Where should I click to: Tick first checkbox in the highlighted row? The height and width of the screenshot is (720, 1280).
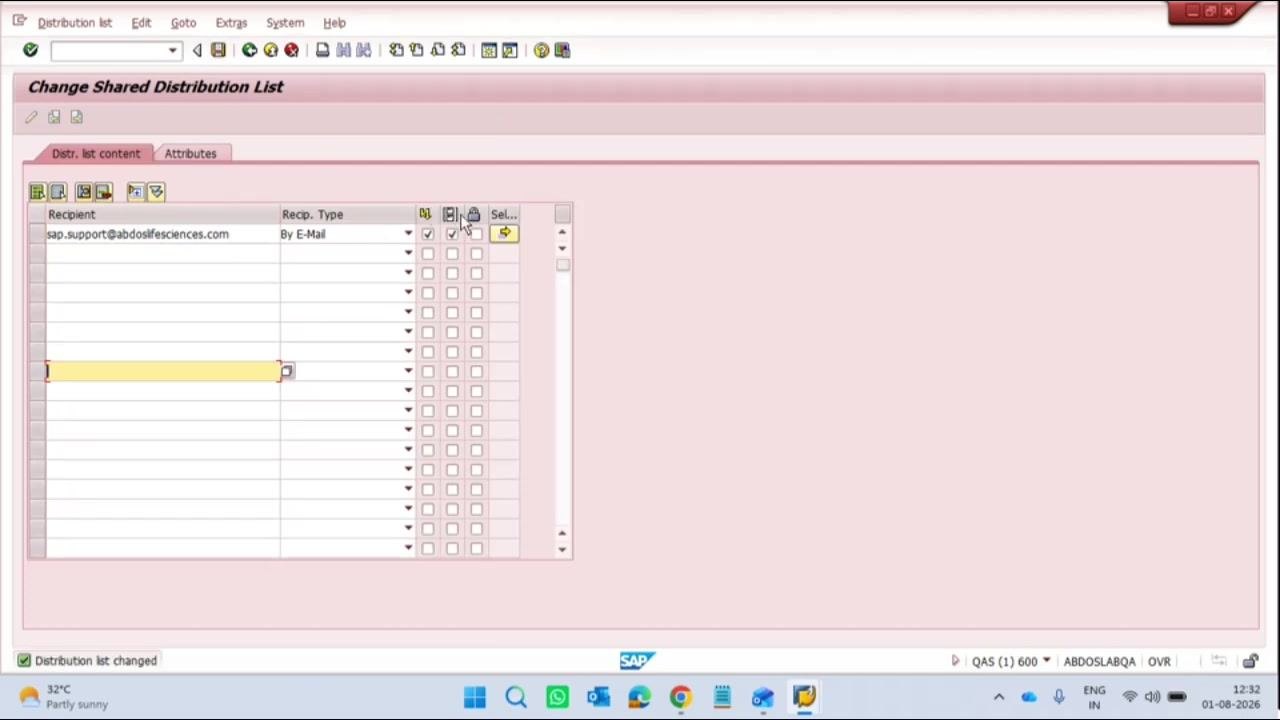click(x=428, y=371)
